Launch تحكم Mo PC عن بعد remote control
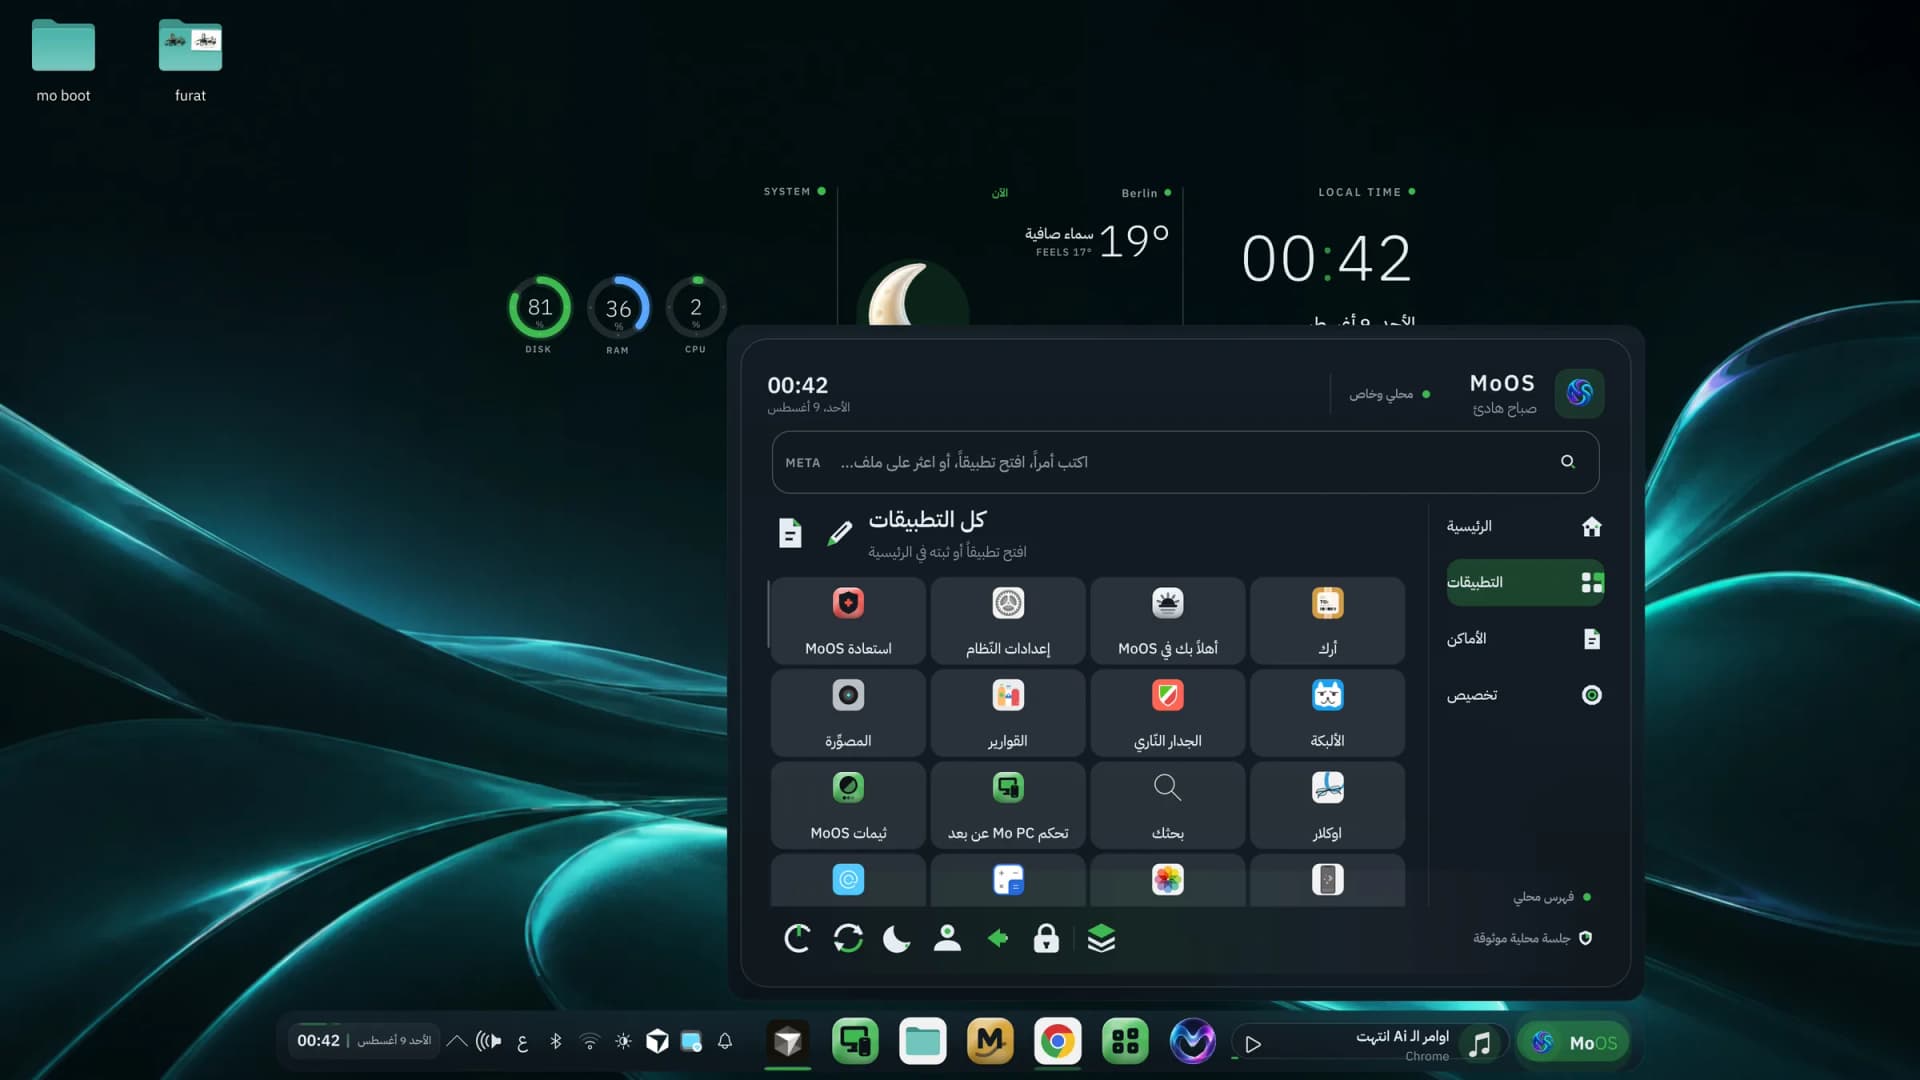1920x1080 pixels. (1008, 805)
